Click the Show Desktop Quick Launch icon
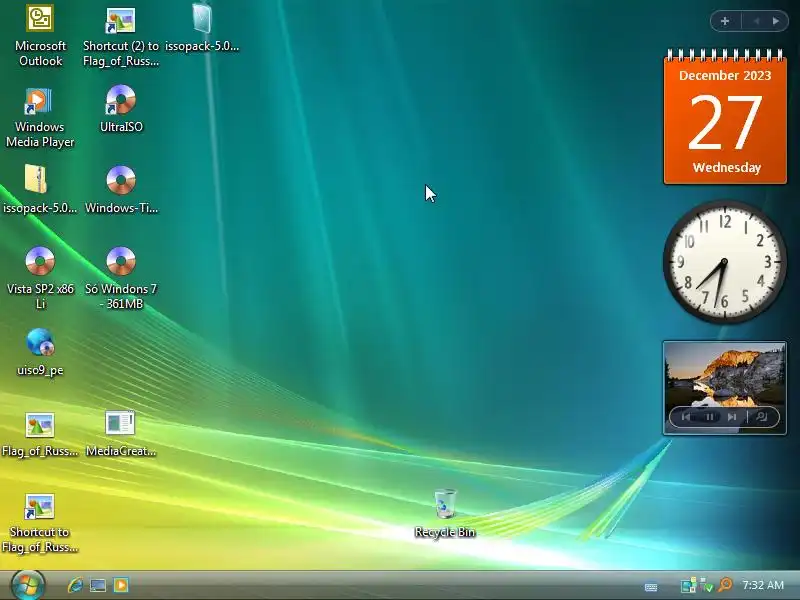Image resolution: width=800 pixels, height=600 pixels. 98,585
